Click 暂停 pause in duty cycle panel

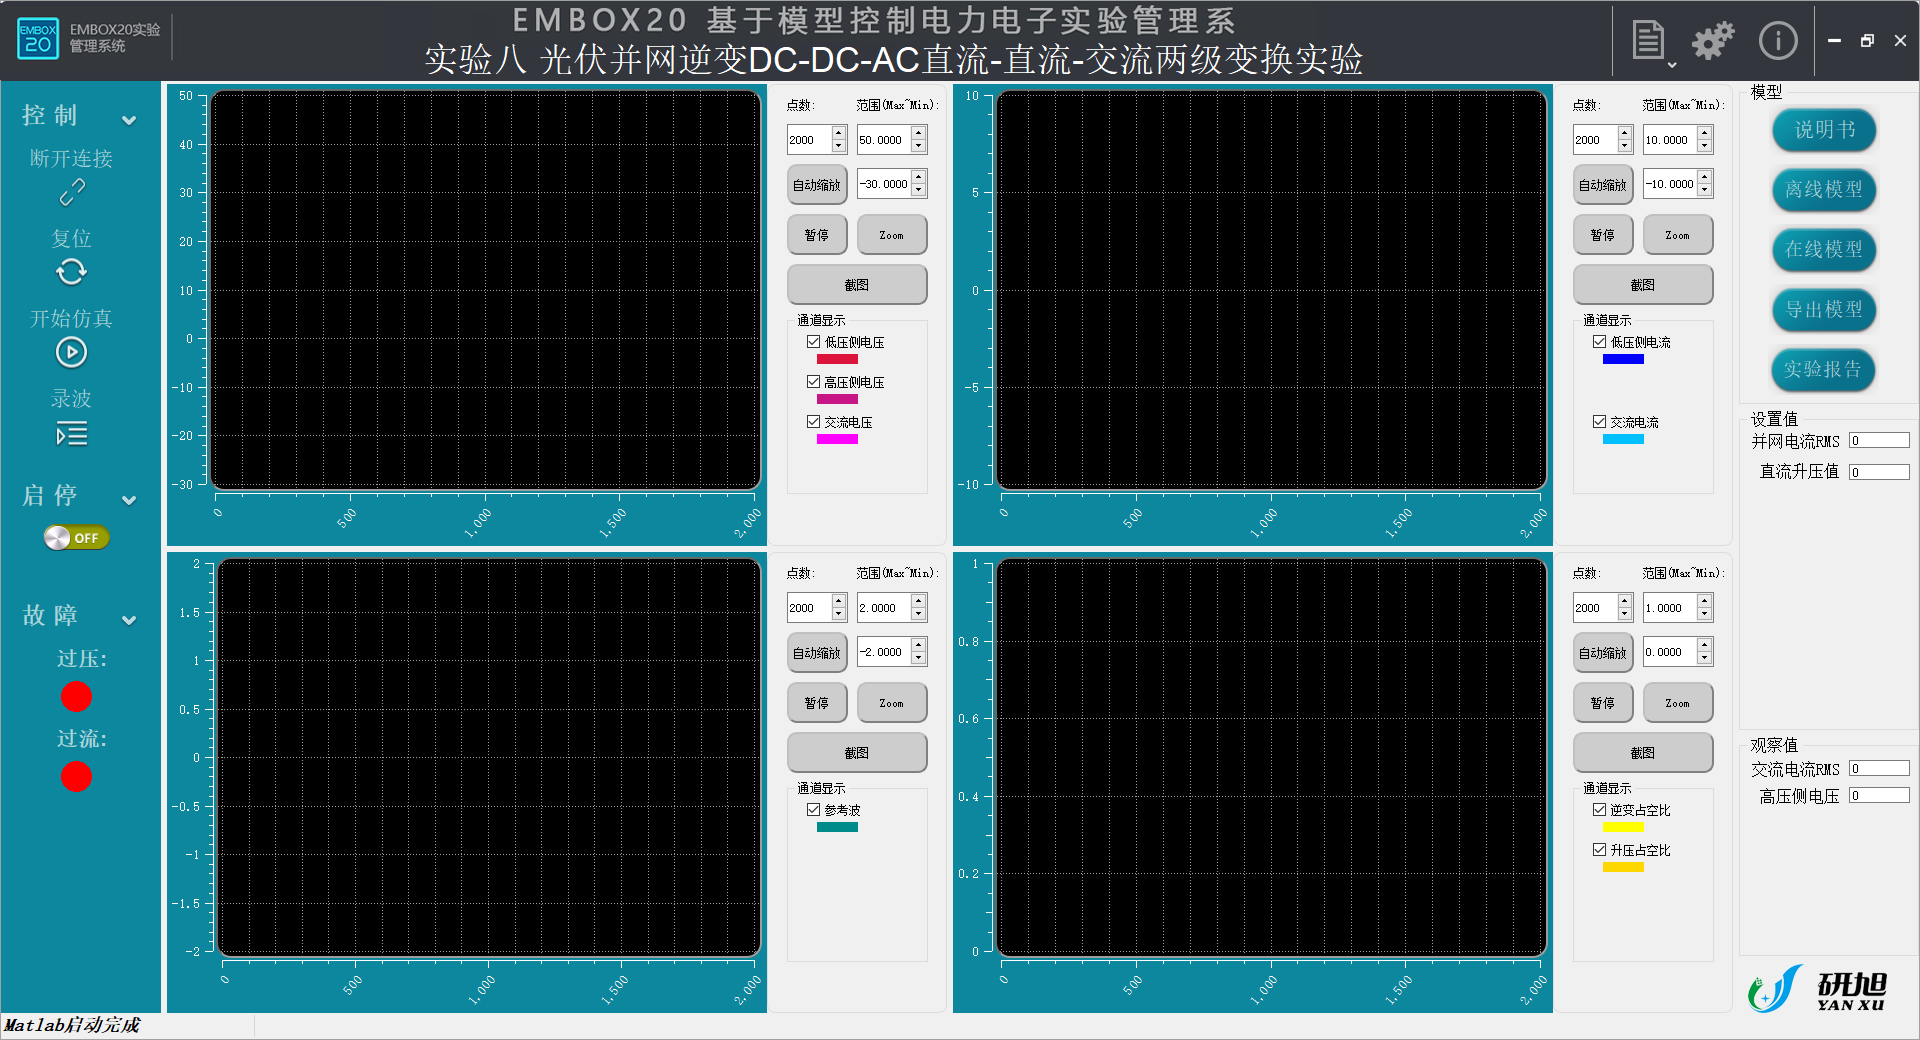point(1603,703)
